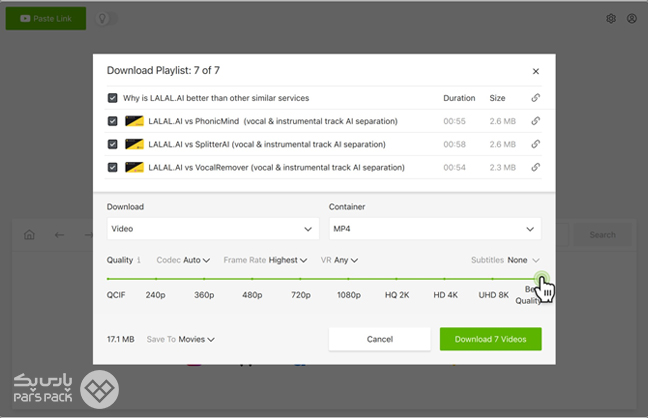648x418 pixels.
Task: Open settings gear in main window
Action: click(611, 18)
